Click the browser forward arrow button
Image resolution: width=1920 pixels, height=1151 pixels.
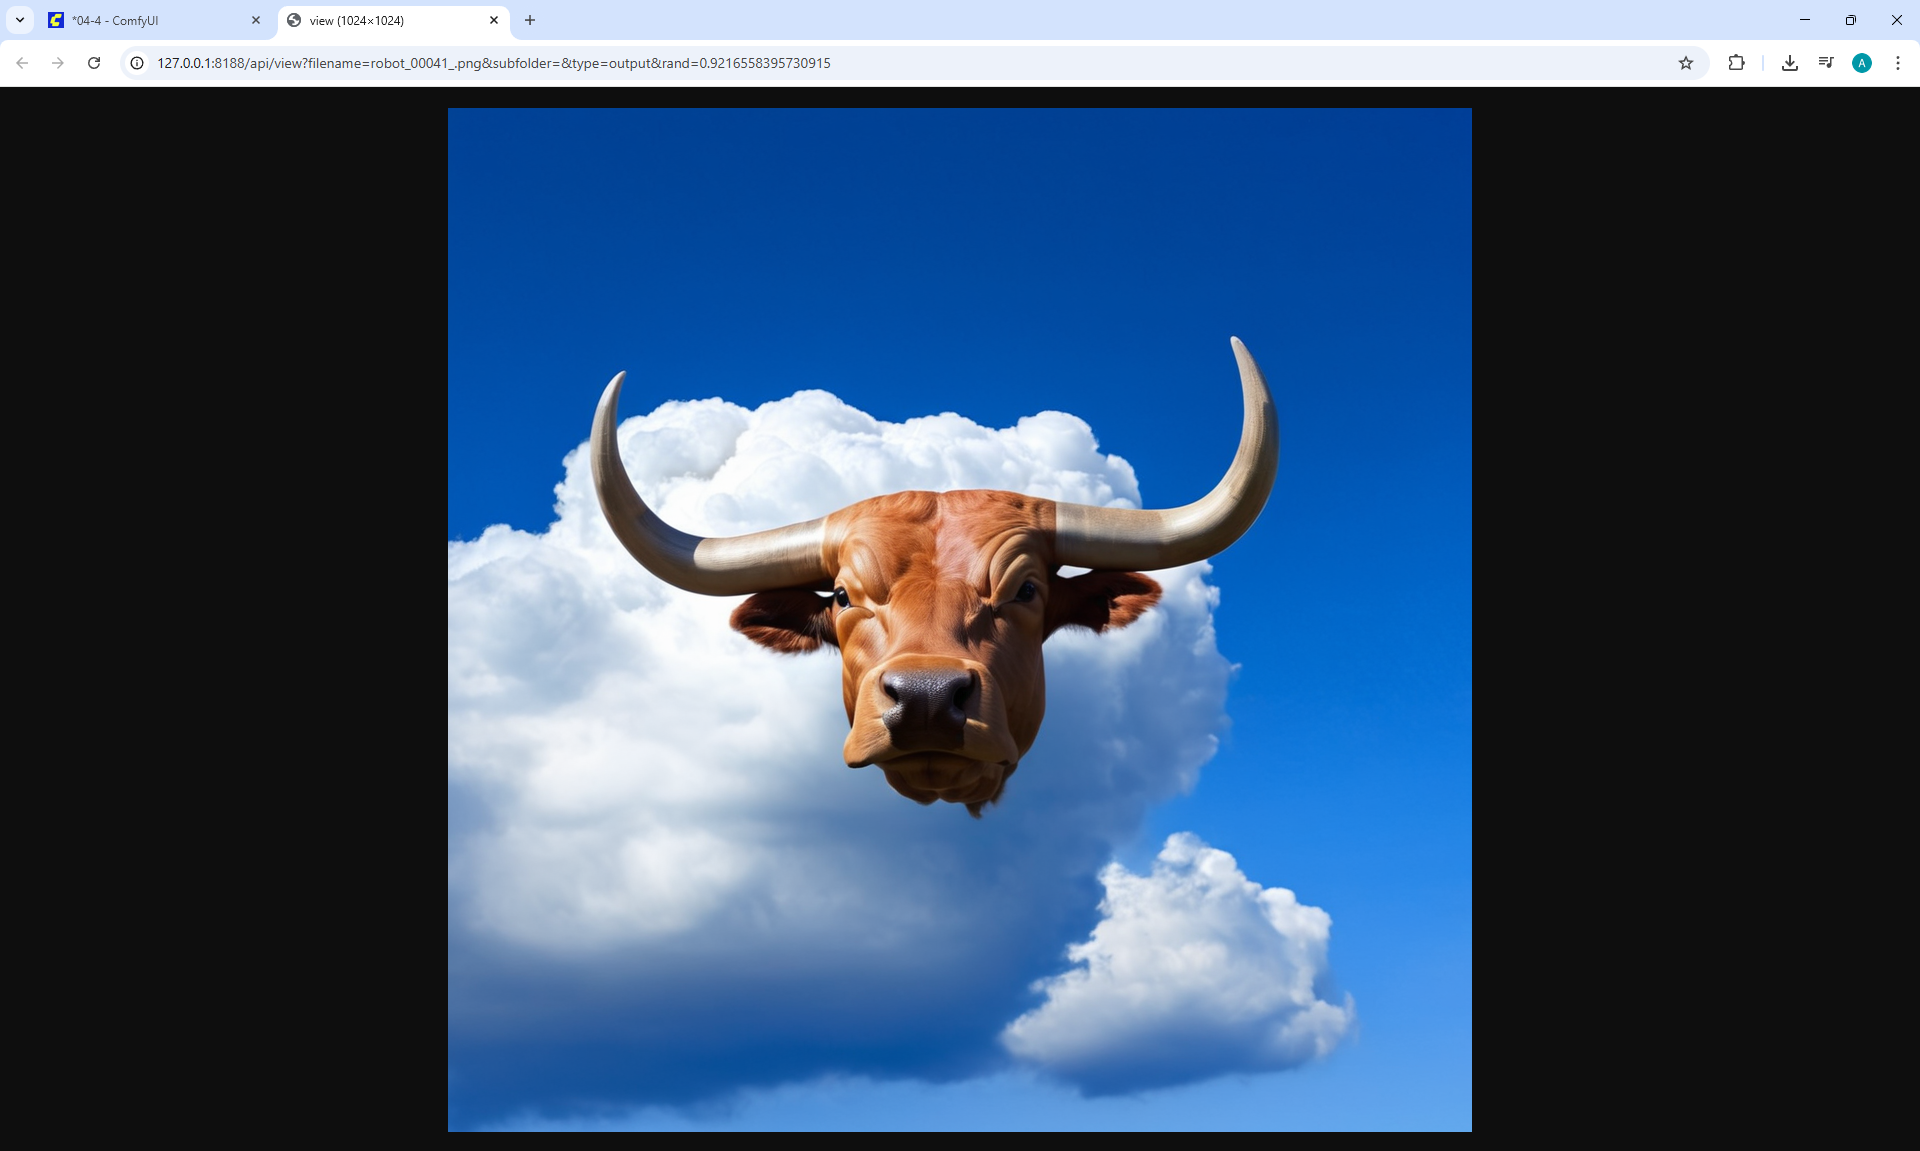coord(58,63)
